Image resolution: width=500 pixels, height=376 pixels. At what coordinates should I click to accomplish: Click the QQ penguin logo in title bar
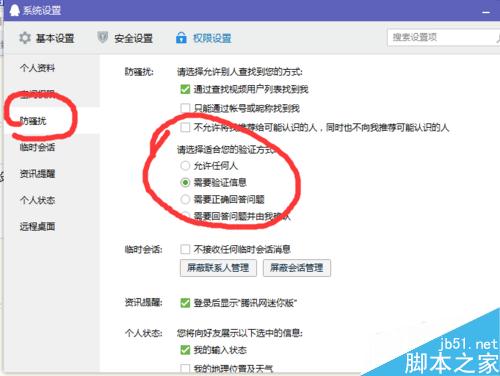coord(14,10)
